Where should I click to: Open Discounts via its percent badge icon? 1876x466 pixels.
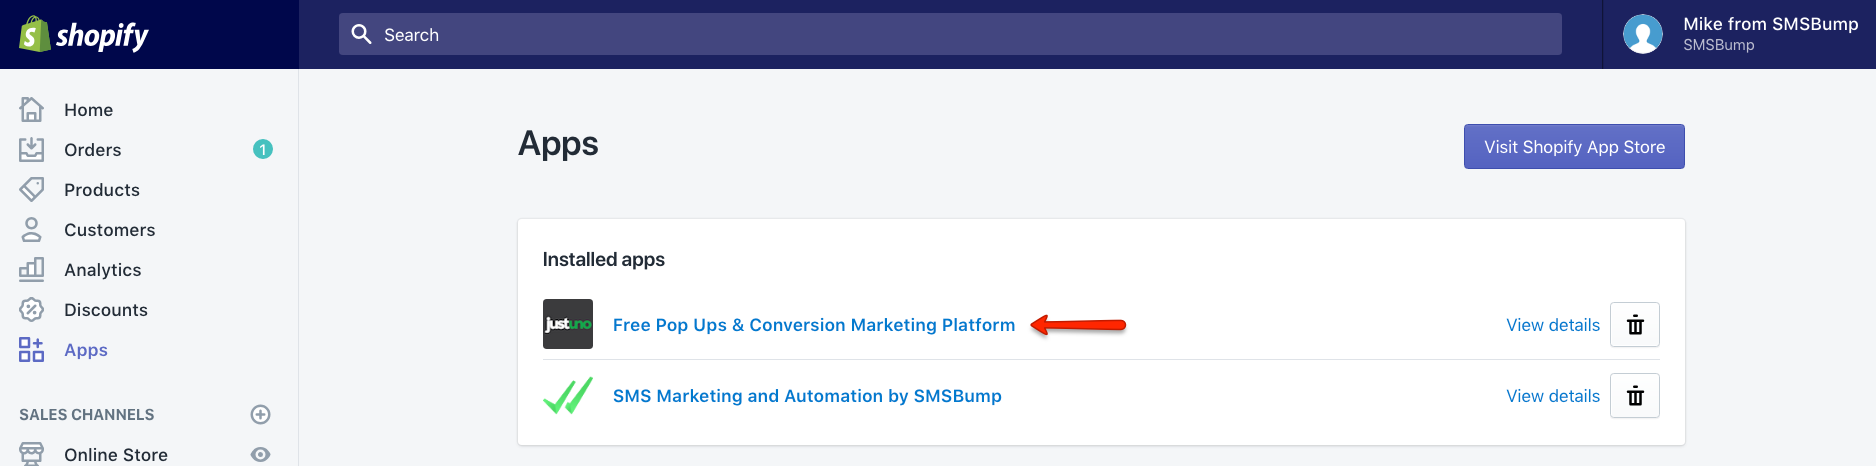(x=32, y=309)
